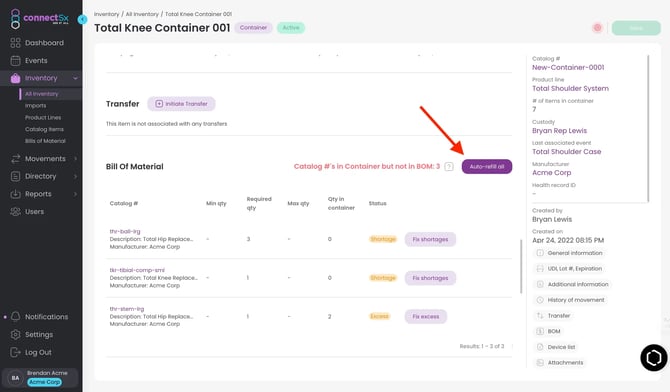The image size is (670, 392).
Task: Click 'Results: 1 - 3 of 3' text
Action: (482, 346)
